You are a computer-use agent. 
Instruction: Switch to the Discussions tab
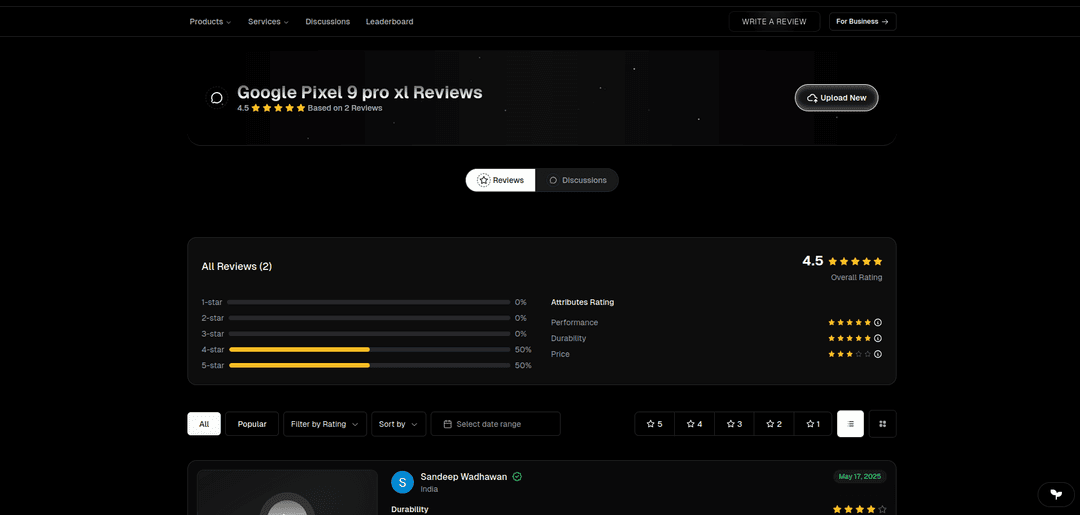click(x=577, y=180)
